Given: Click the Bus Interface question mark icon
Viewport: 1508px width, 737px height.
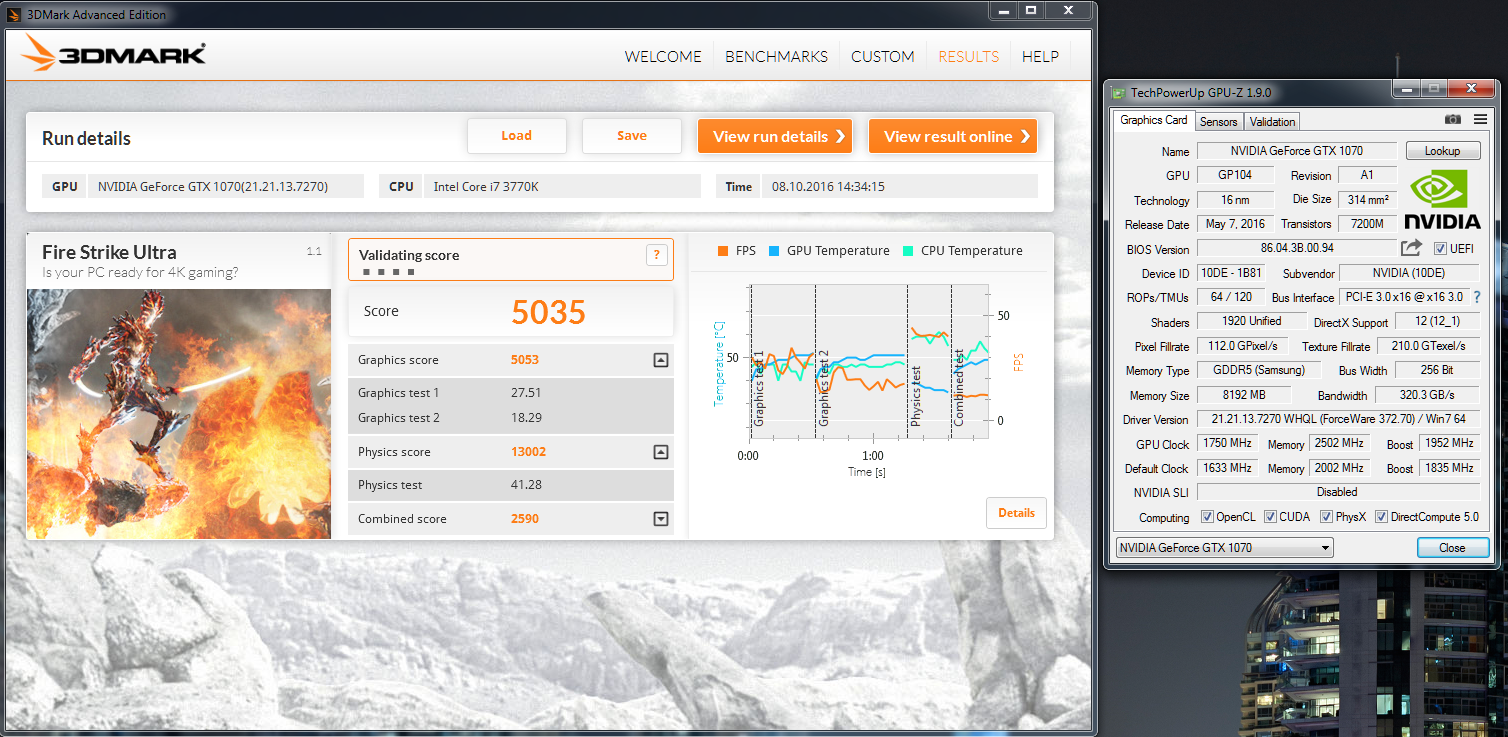Looking at the screenshot, I should tap(1476, 297).
